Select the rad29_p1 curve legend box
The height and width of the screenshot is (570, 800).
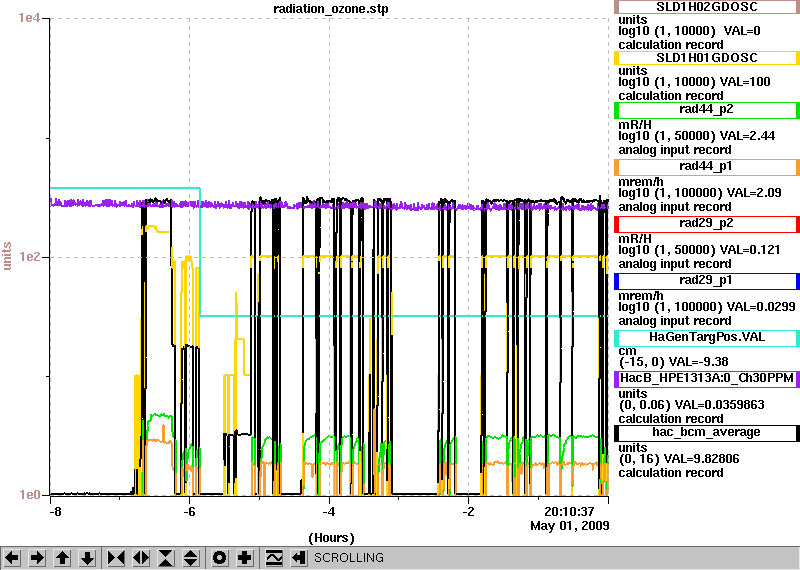(707, 281)
